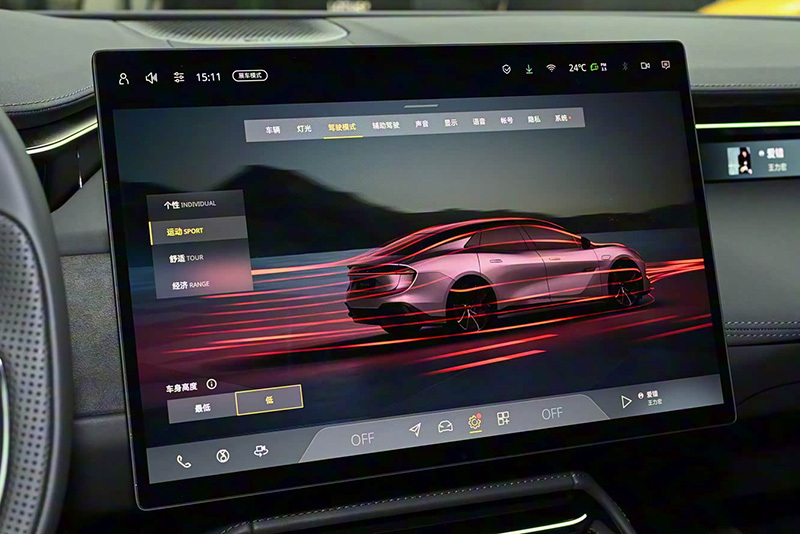Select 经济 RANGE drive mode
The height and width of the screenshot is (534, 800).
coord(203,285)
